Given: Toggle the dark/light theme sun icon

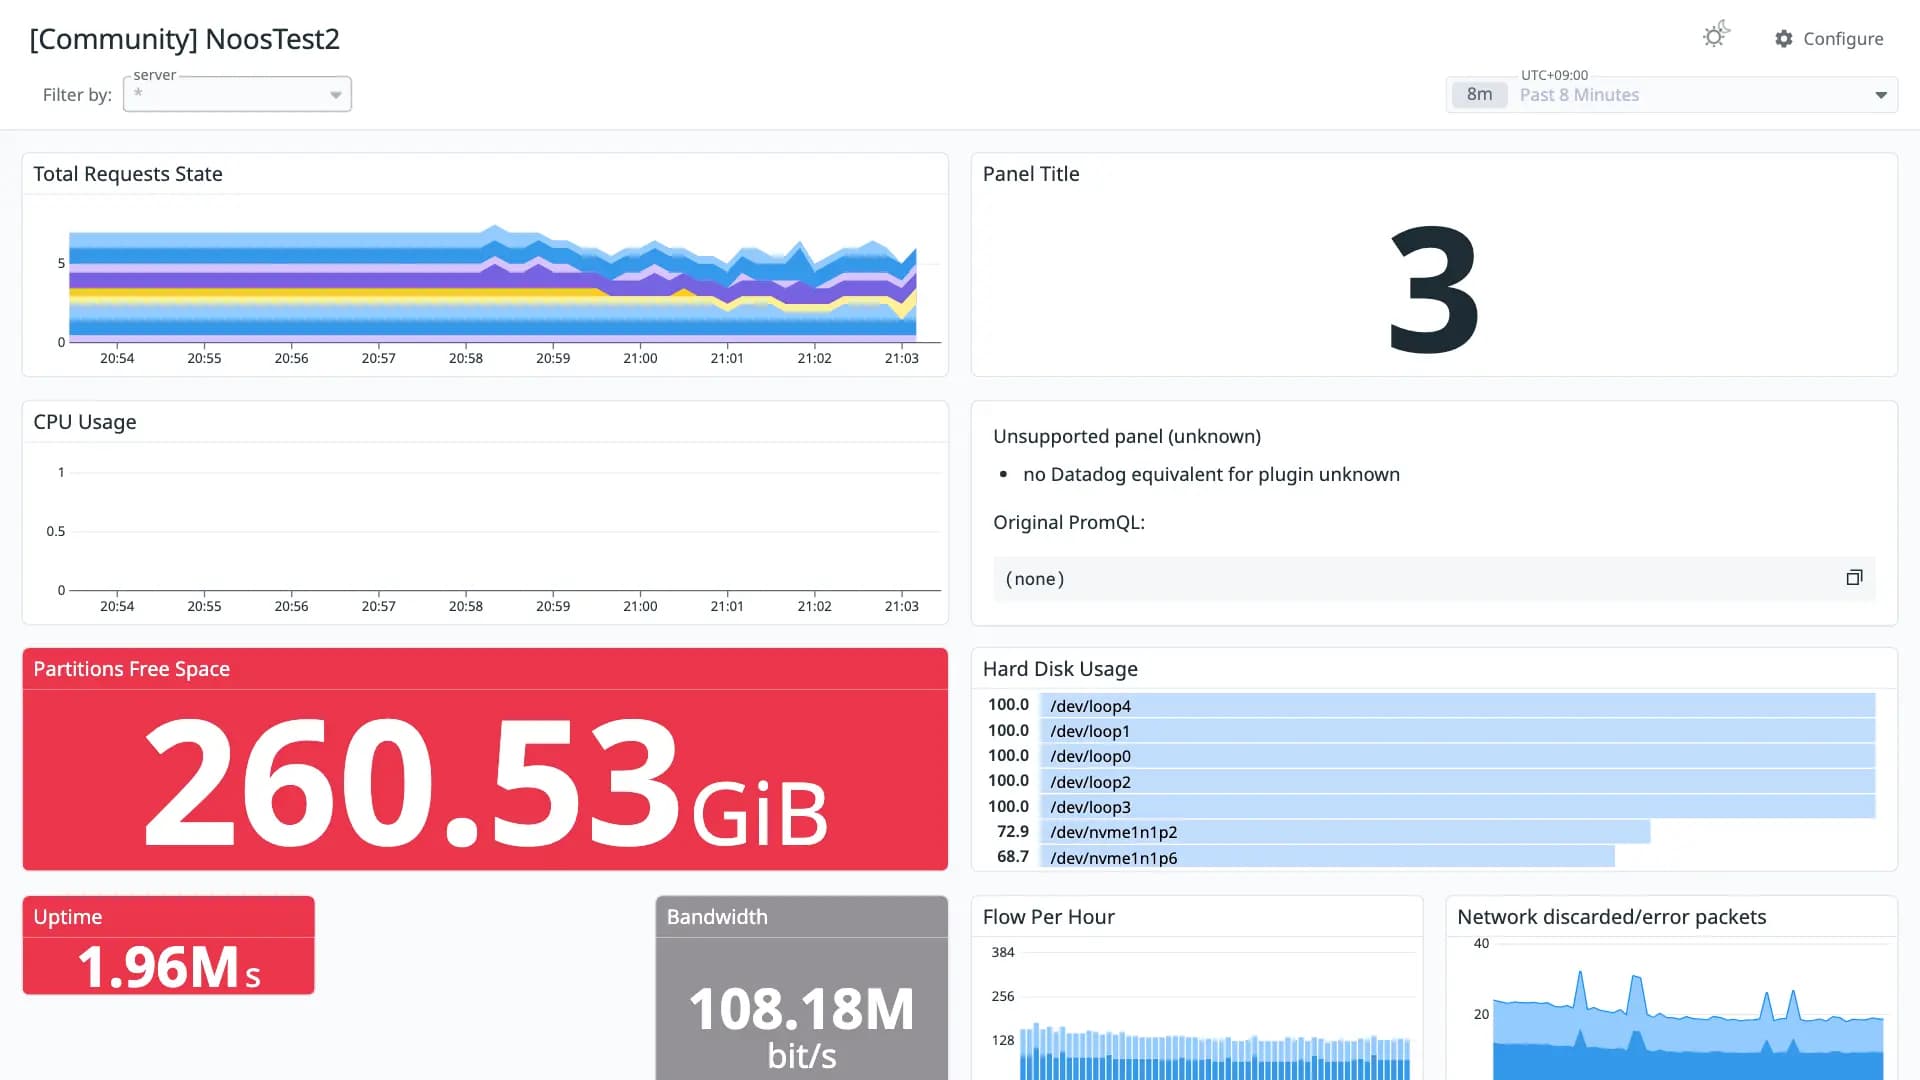Looking at the screenshot, I should coord(1716,36).
